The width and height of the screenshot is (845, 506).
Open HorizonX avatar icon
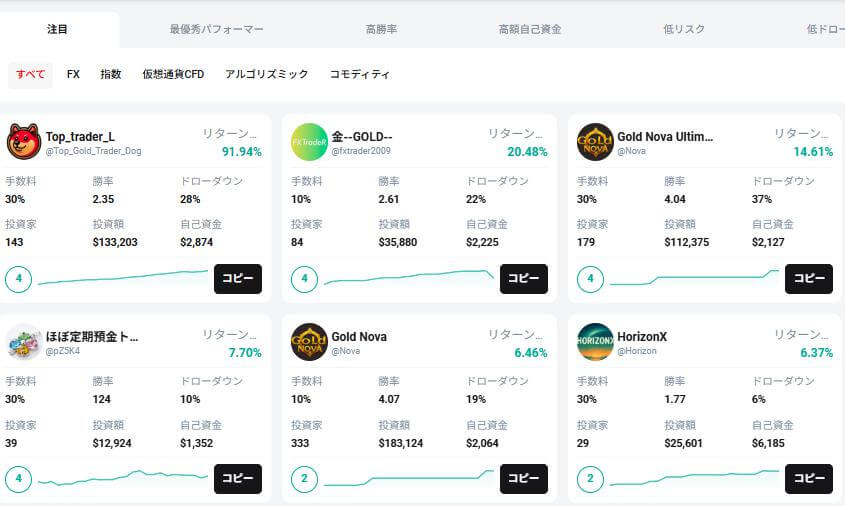tap(595, 342)
